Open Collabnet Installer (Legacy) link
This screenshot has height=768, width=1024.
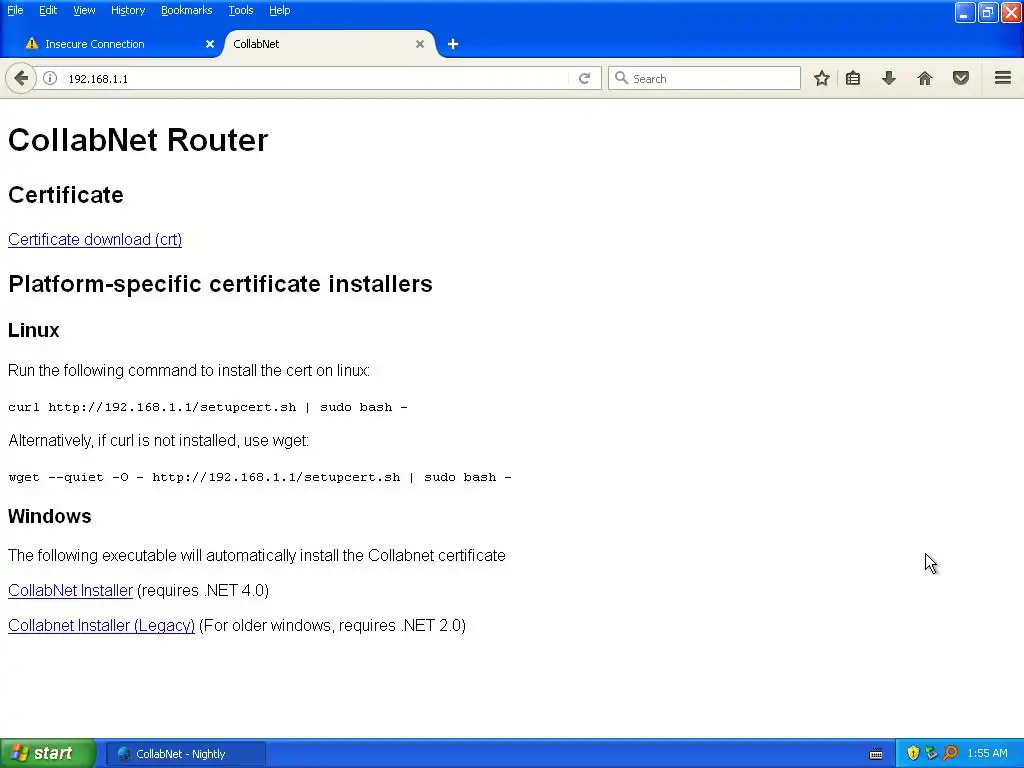(101, 626)
